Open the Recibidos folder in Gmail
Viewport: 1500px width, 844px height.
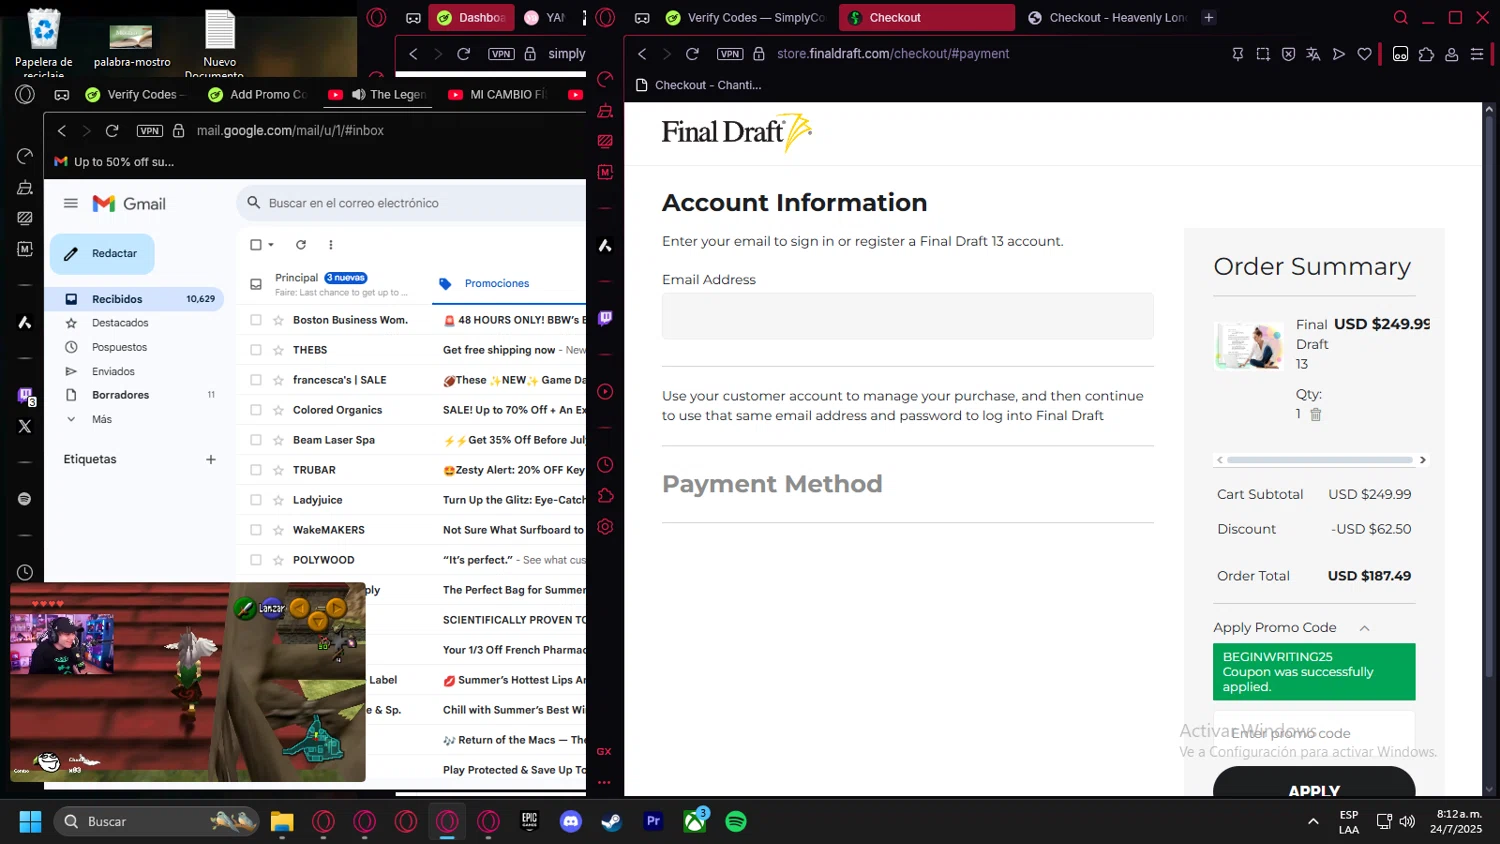pos(135,299)
